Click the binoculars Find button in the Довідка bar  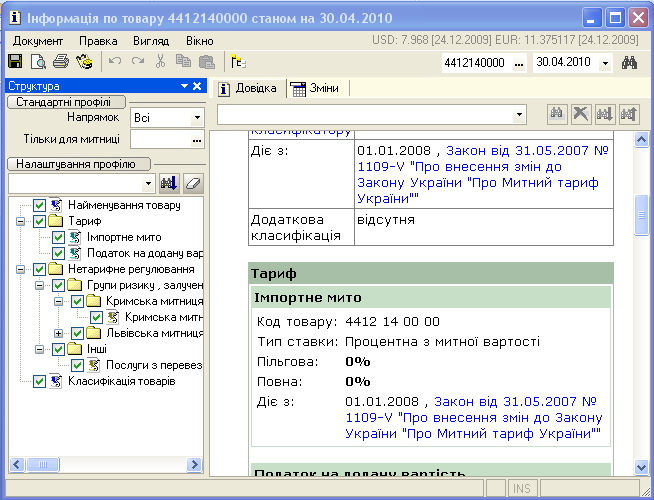(x=557, y=114)
